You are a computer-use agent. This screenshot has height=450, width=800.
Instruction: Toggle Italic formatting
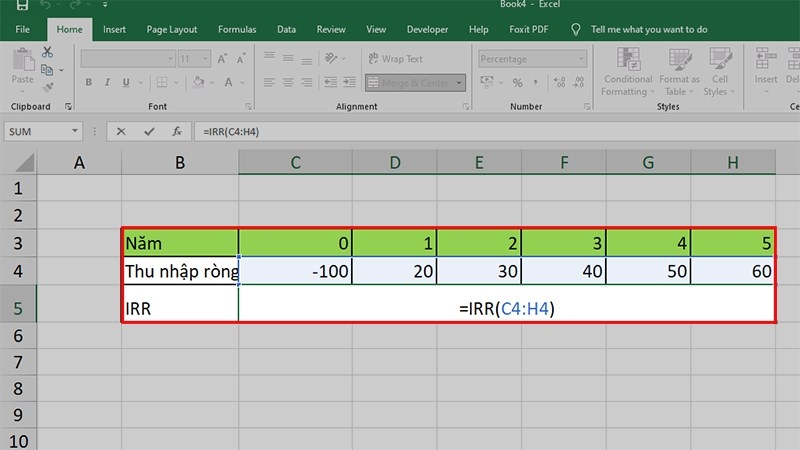coord(107,82)
